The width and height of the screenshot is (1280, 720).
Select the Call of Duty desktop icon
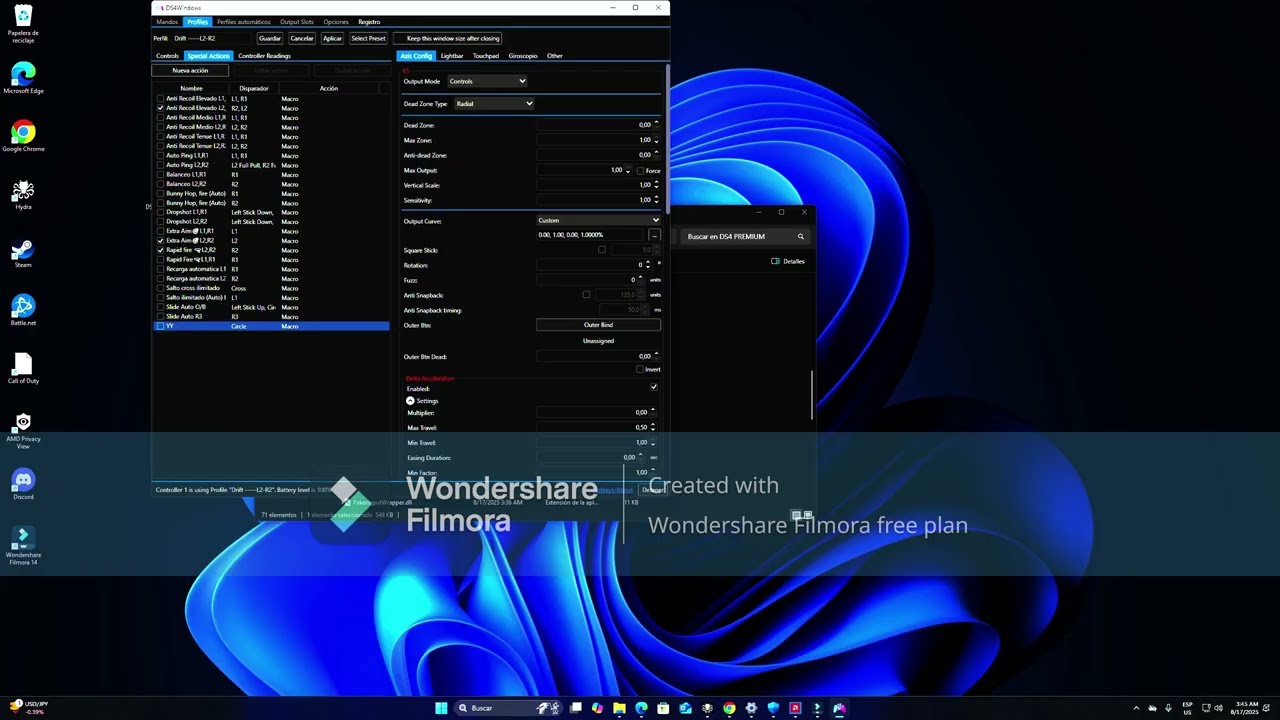(23, 369)
